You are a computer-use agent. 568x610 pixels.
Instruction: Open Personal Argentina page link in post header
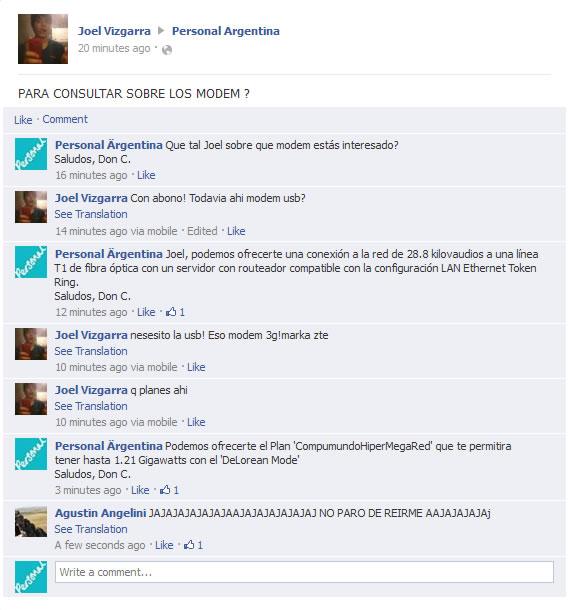[226, 31]
